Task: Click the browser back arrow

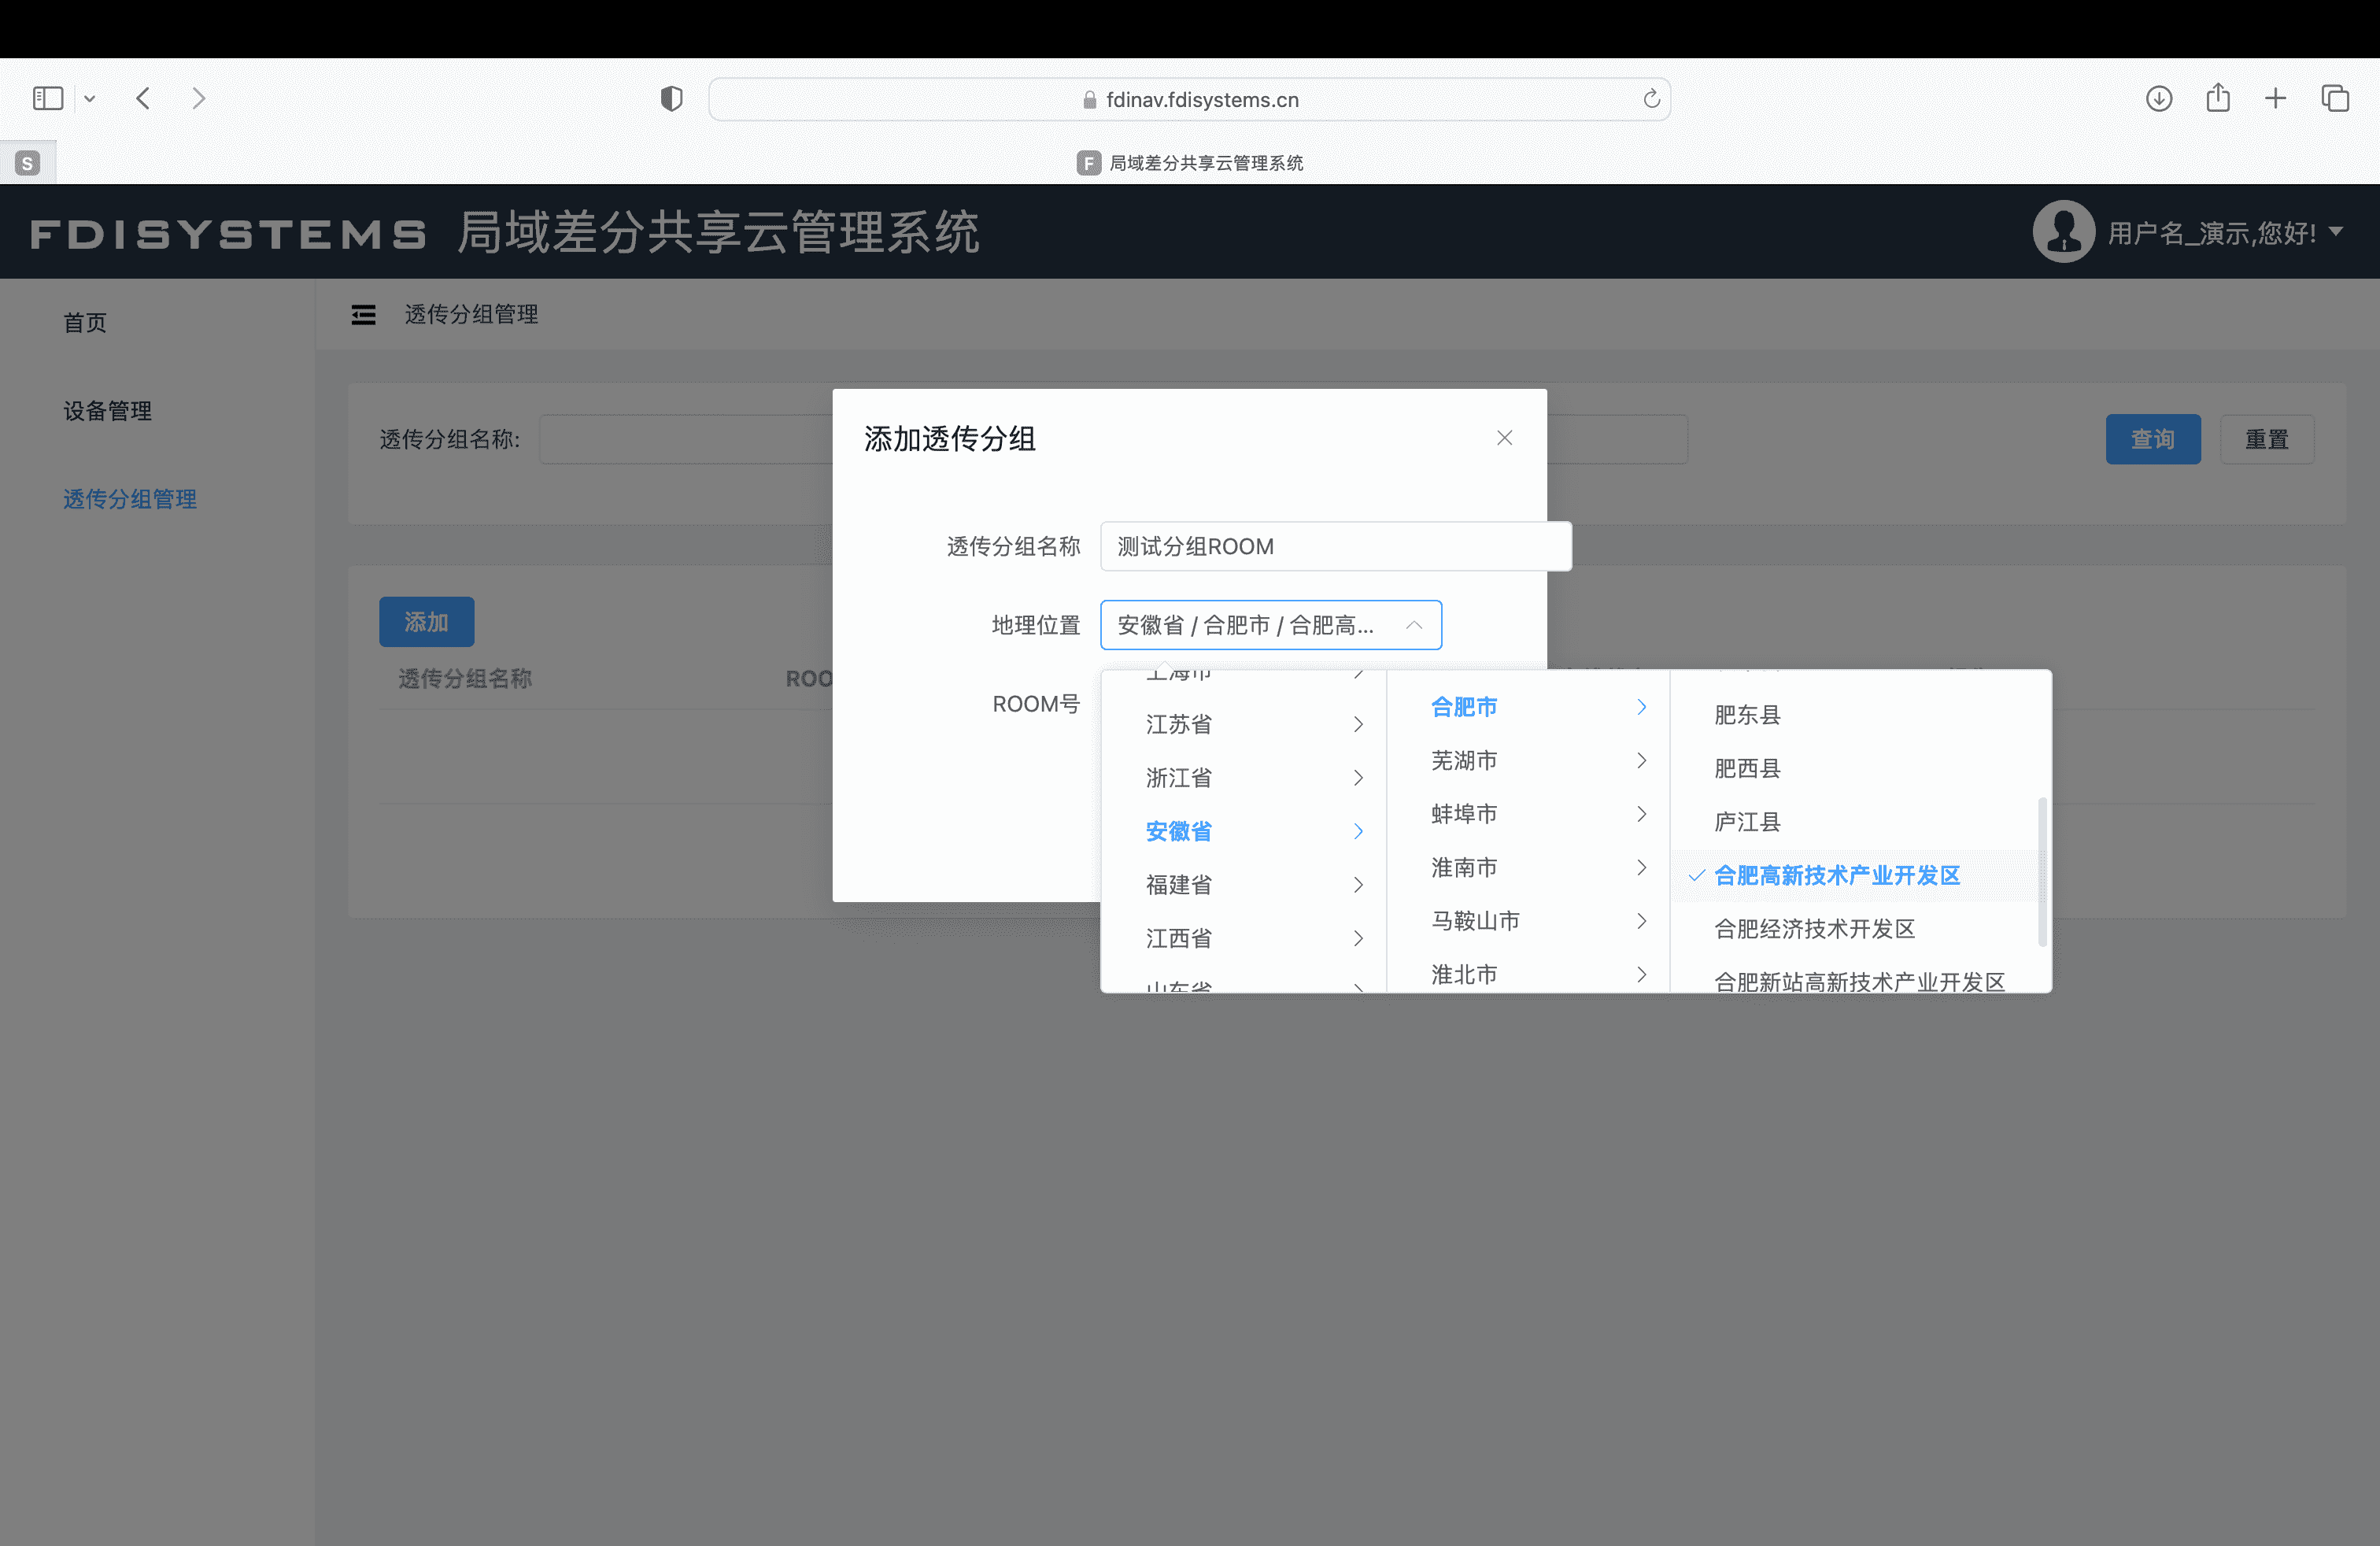Action: 143,98
